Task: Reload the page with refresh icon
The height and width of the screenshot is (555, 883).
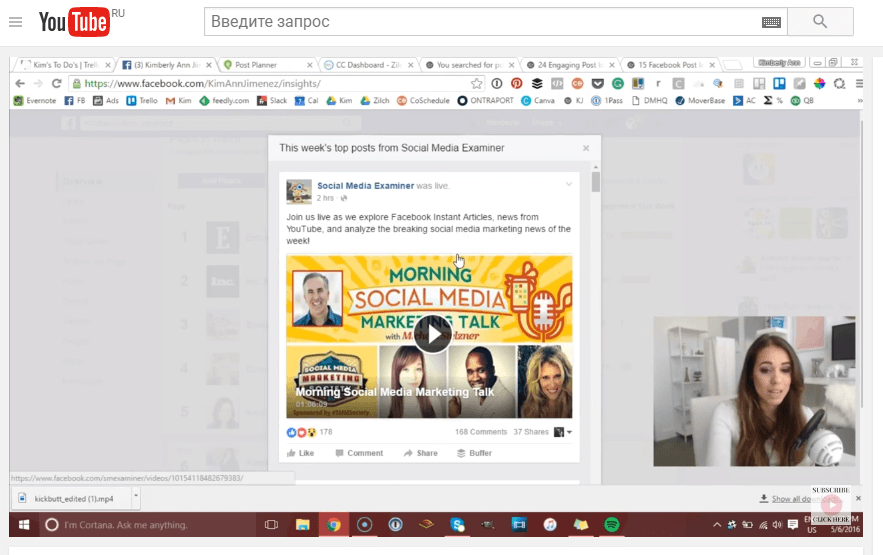Action: click(56, 83)
